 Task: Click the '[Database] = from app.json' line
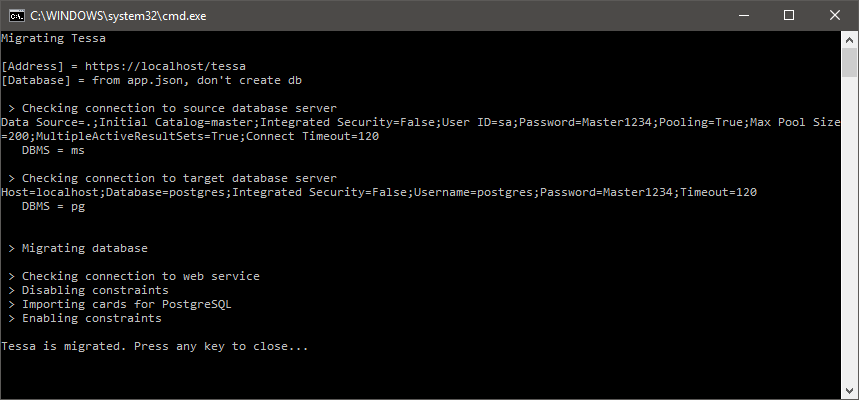click(152, 81)
